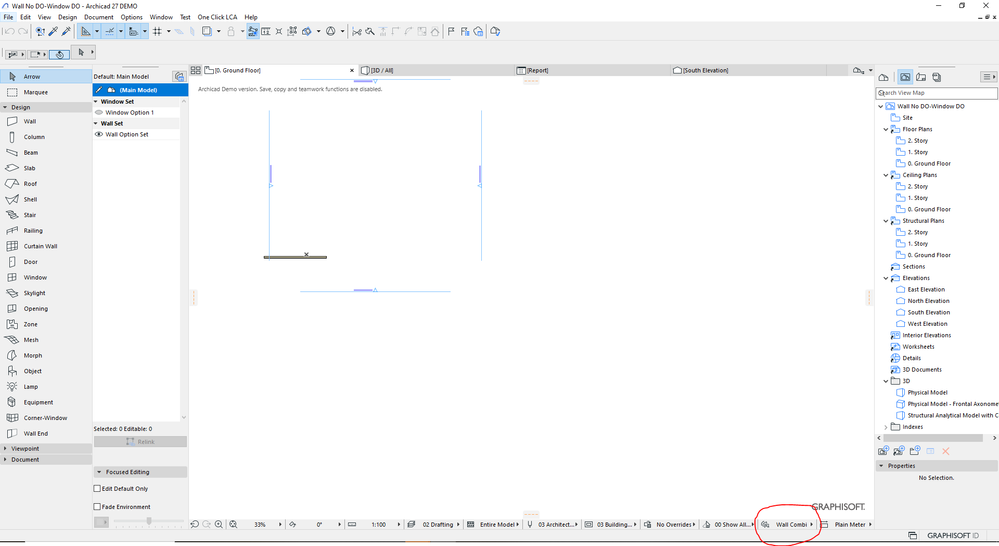
Task: Open the File menu
Action: [x=8, y=17]
